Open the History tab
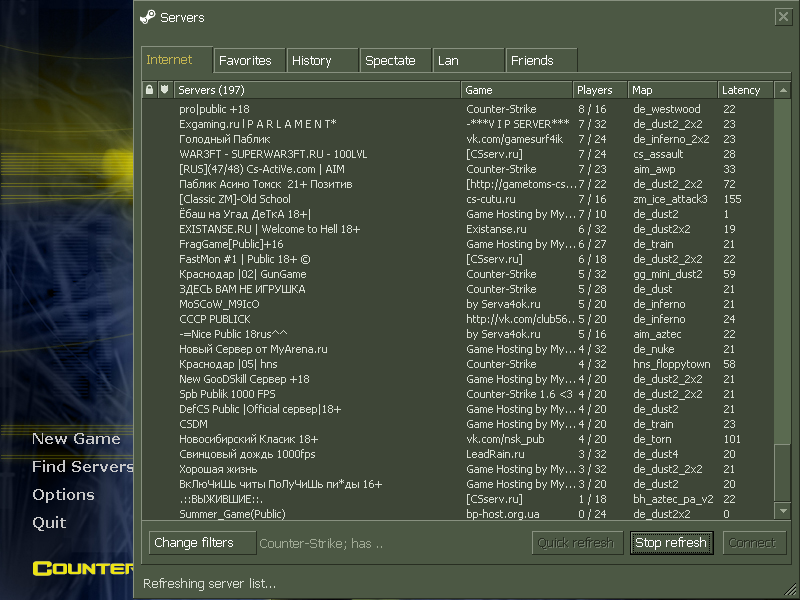Screen dimensions: 800x600 pos(322,61)
